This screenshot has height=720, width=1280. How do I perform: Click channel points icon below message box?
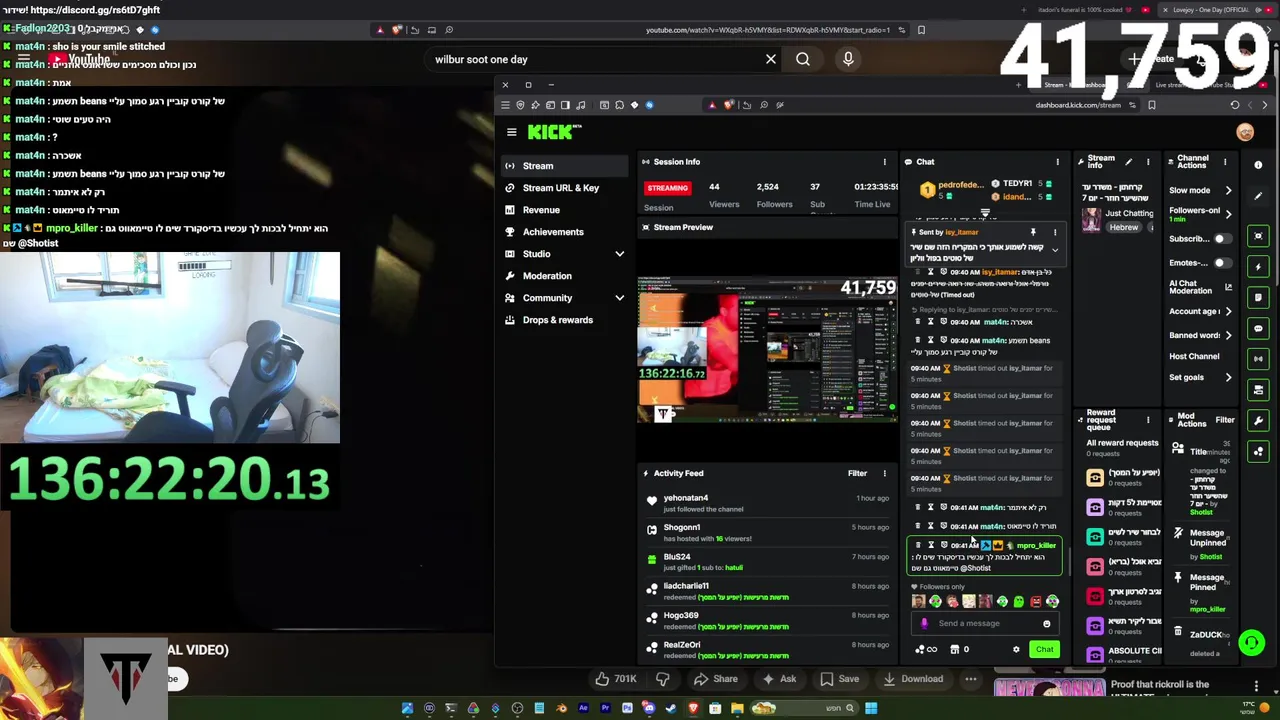pyautogui.click(x=925, y=650)
